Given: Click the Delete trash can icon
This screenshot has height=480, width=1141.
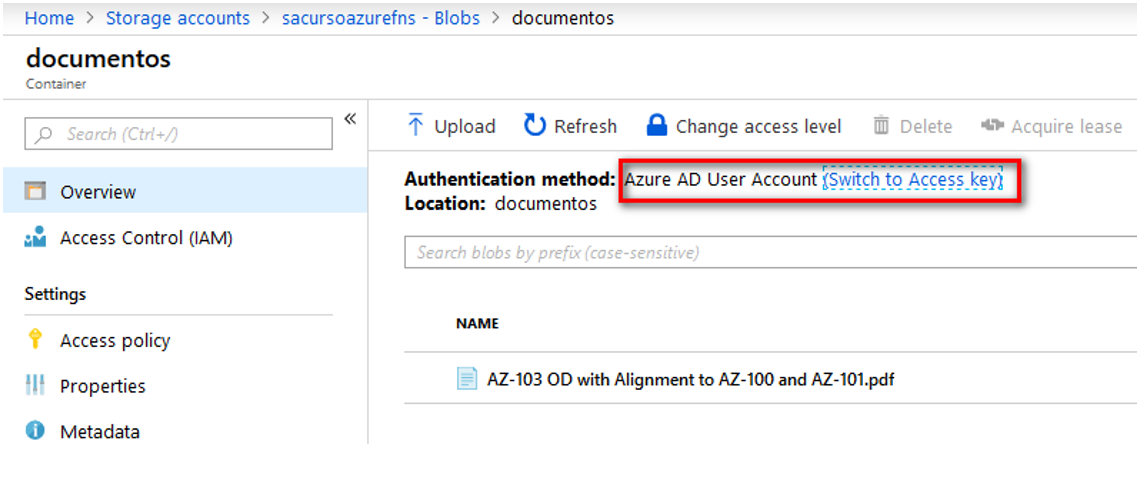Looking at the screenshot, I should pyautogui.click(x=881, y=126).
